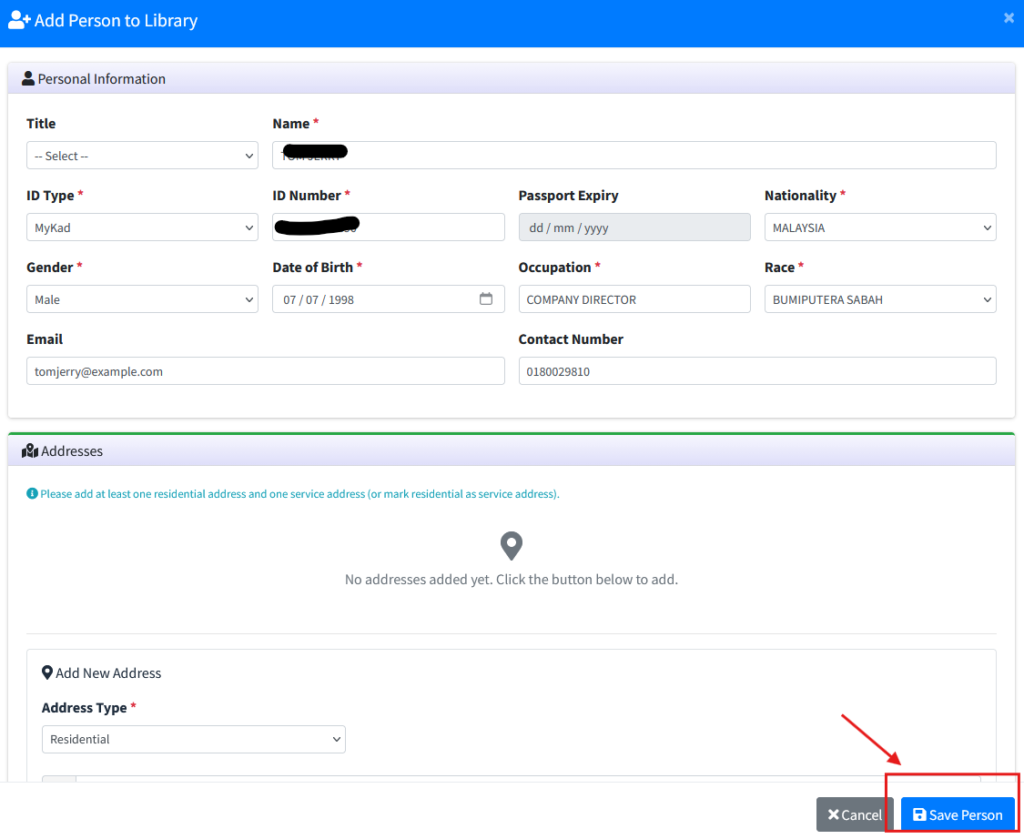Click the Addresses section map icon
Viewport: 1024px width, 839px height.
(x=30, y=451)
